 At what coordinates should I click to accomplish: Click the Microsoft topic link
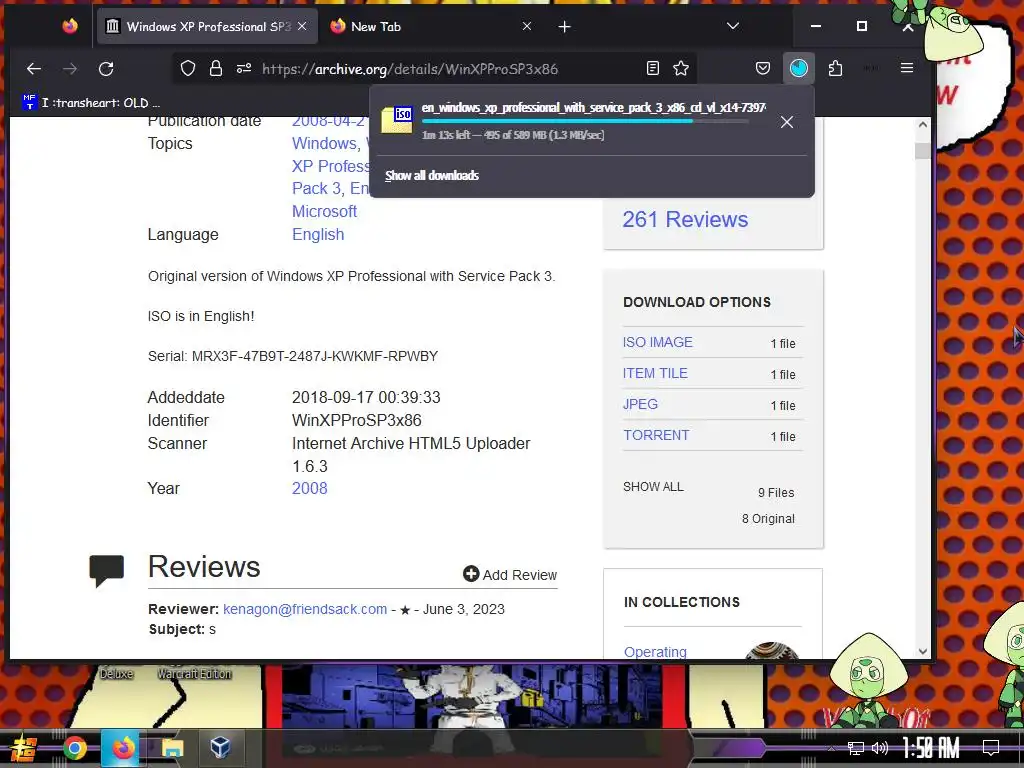point(325,212)
